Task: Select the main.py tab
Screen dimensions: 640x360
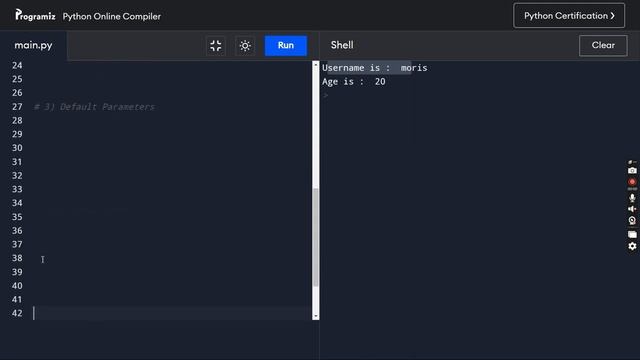Action: point(33,45)
